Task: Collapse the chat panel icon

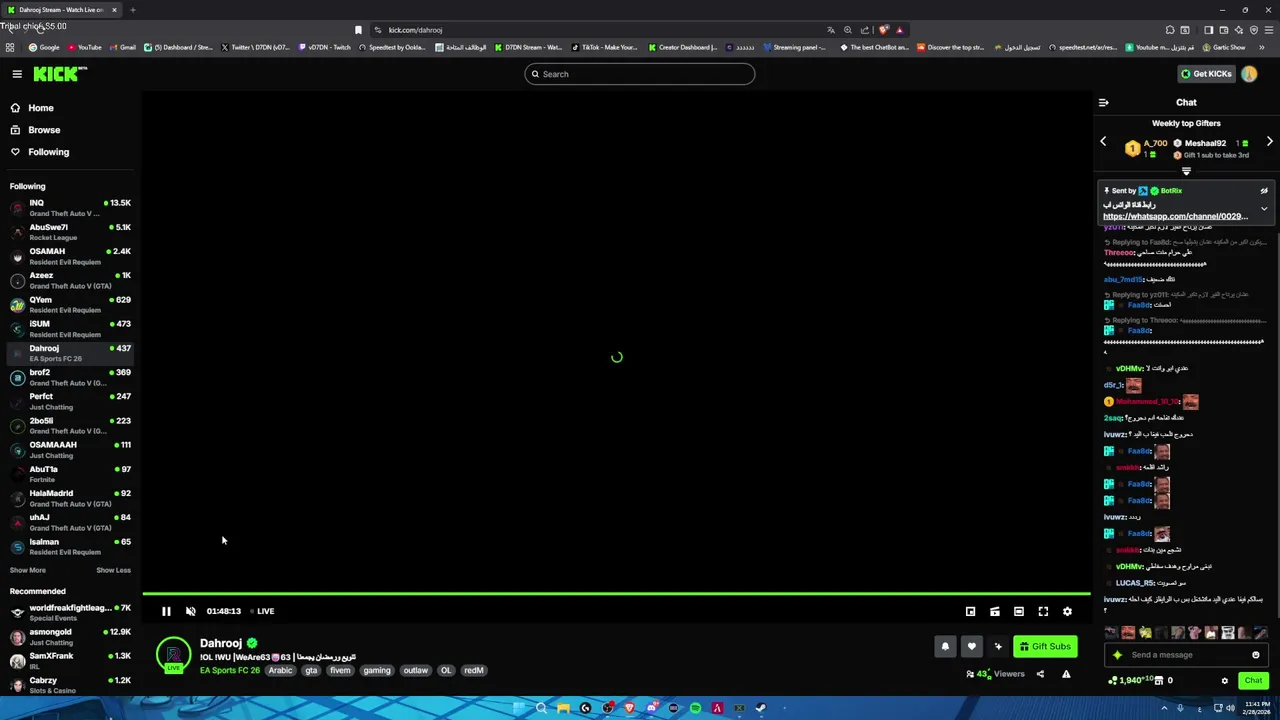Action: (1104, 102)
